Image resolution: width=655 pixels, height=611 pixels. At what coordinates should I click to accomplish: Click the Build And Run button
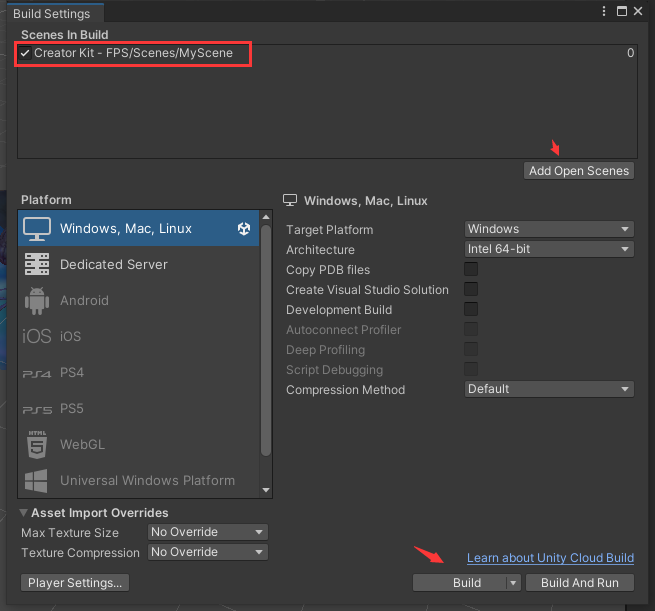[580, 583]
